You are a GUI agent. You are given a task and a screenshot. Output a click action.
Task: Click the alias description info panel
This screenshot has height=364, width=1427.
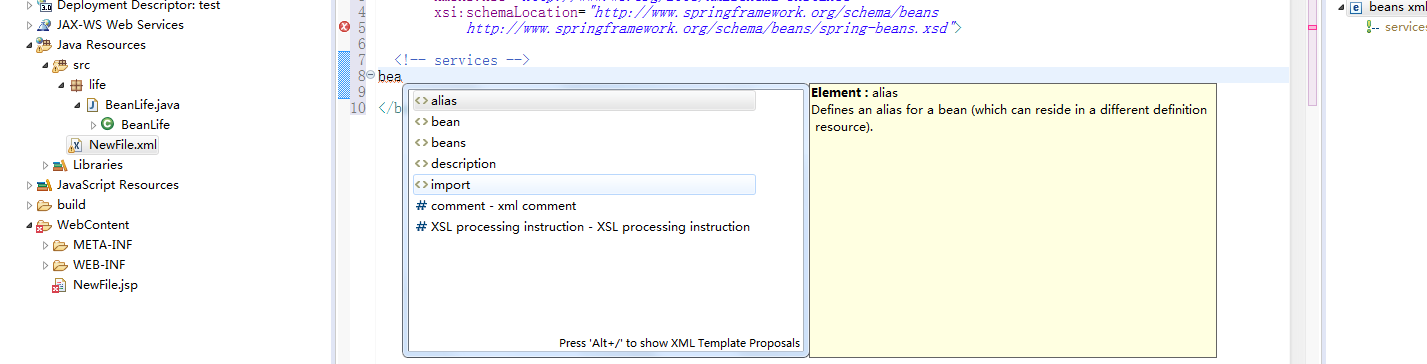(1013, 220)
